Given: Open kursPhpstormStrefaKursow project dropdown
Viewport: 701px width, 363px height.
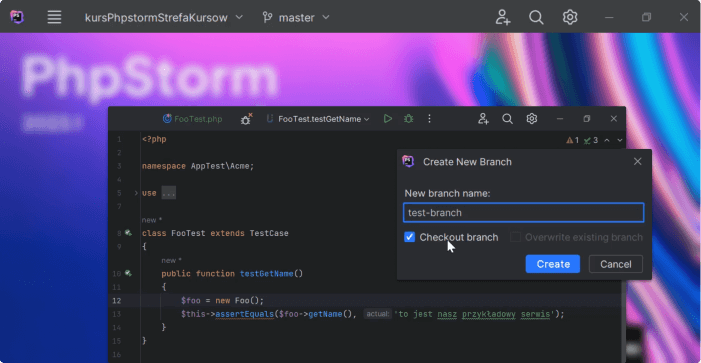Looking at the screenshot, I should 164,18.
